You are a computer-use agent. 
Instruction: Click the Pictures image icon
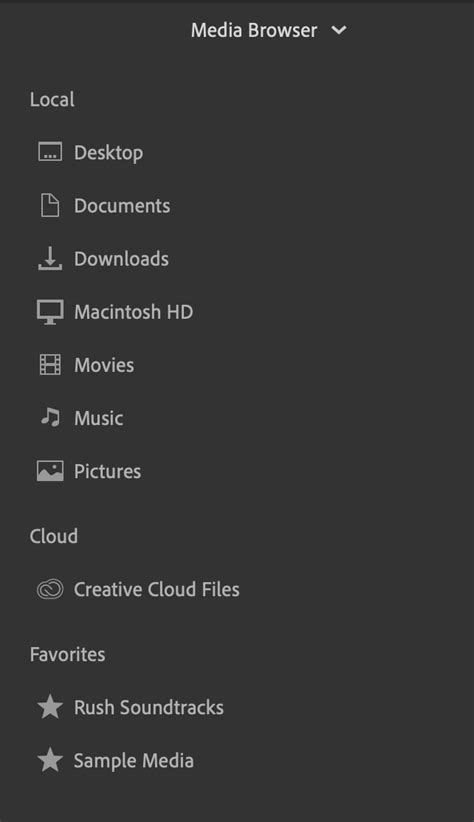coord(50,471)
